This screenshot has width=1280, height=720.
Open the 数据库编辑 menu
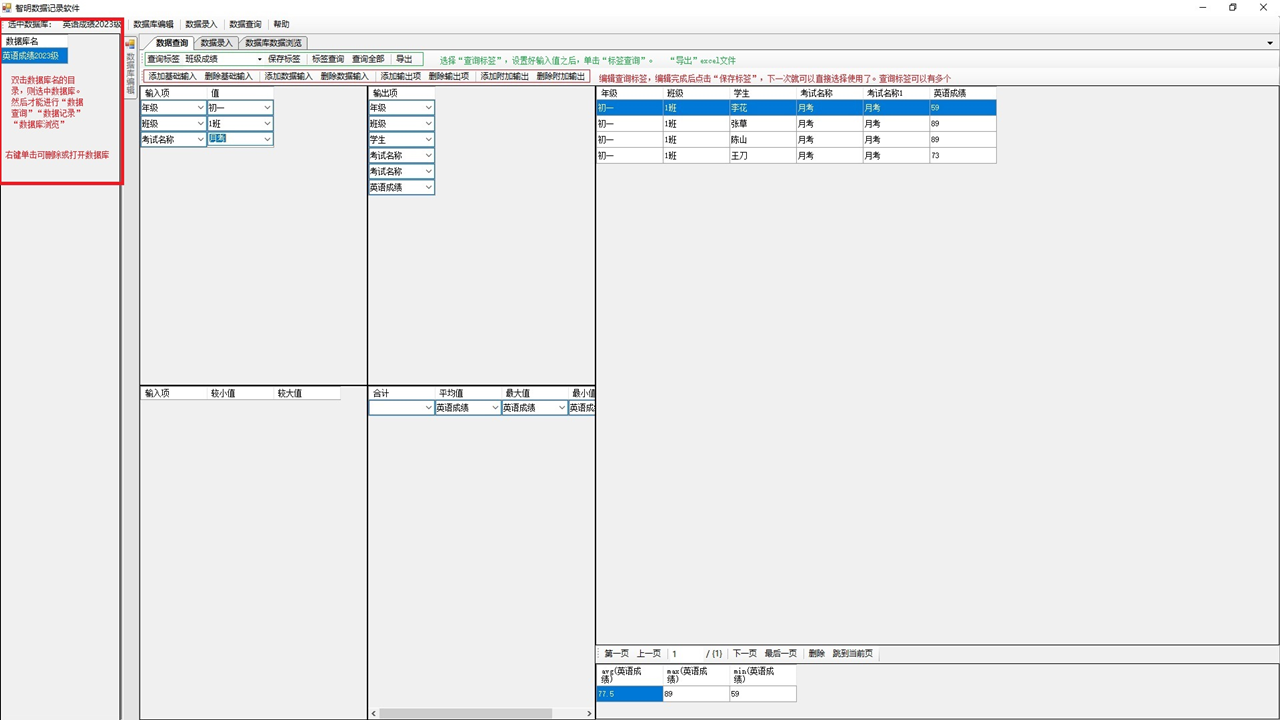153,24
